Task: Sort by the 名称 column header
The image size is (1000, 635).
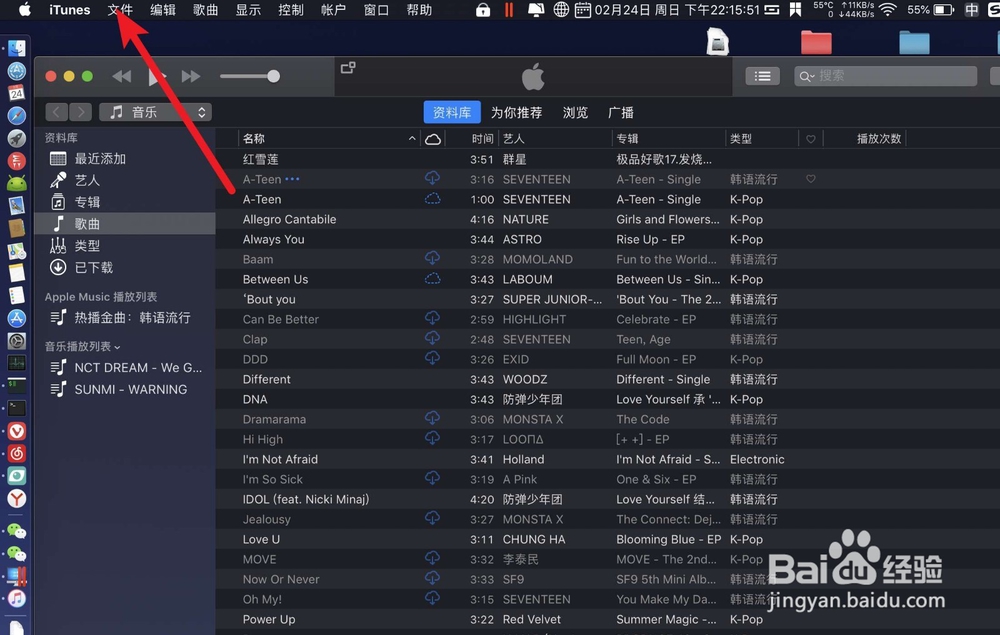Action: coord(329,138)
